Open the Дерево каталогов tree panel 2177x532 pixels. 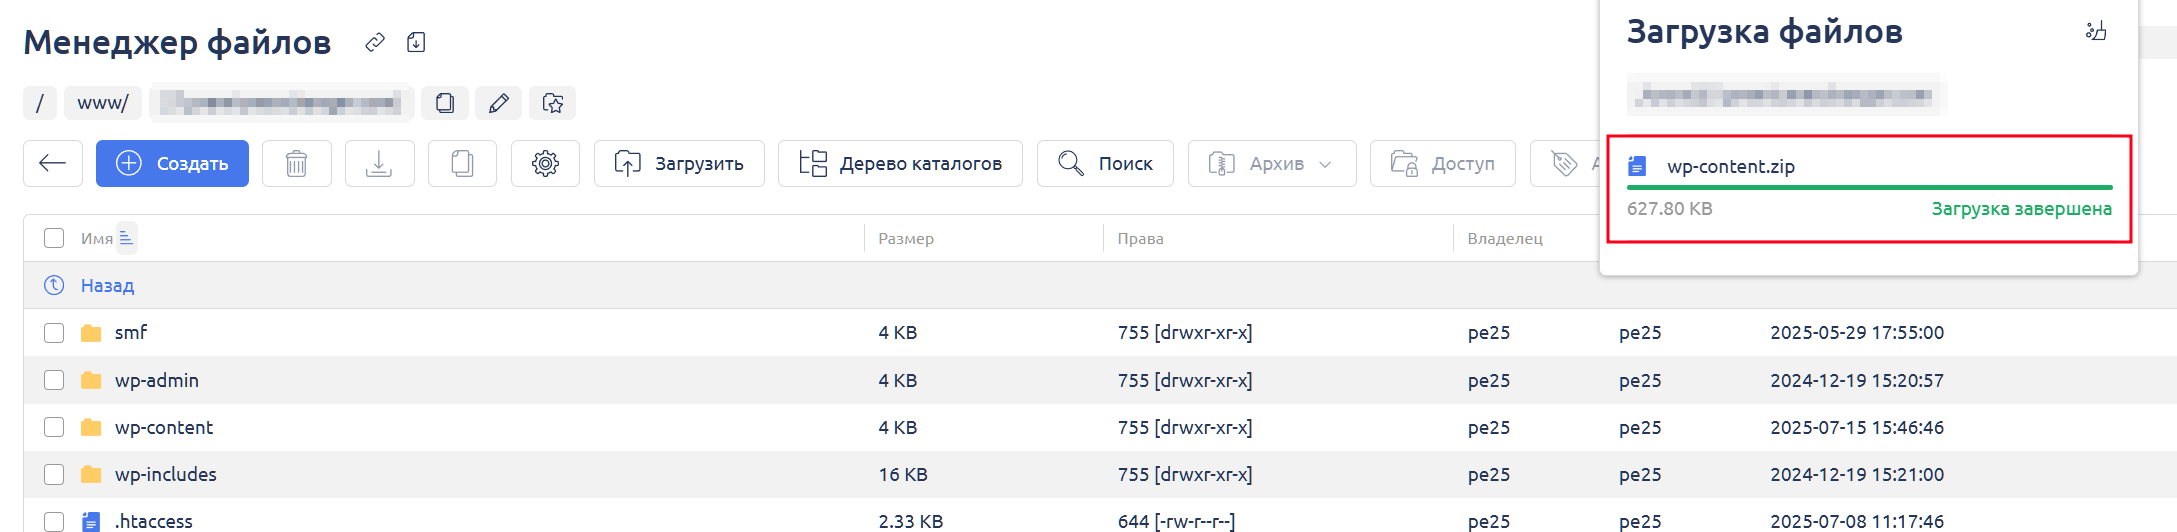click(900, 163)
